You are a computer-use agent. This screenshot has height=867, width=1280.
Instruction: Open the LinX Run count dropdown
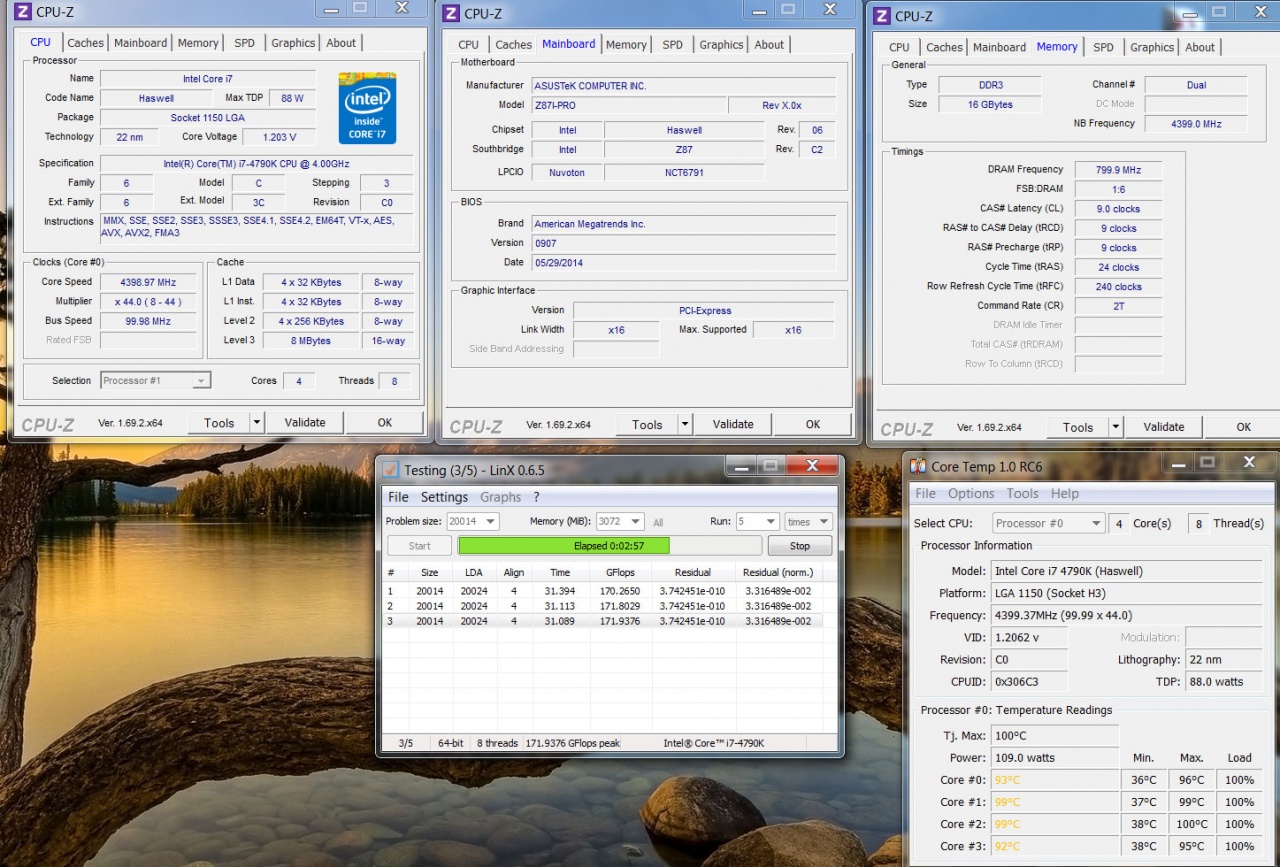(757, 521)
